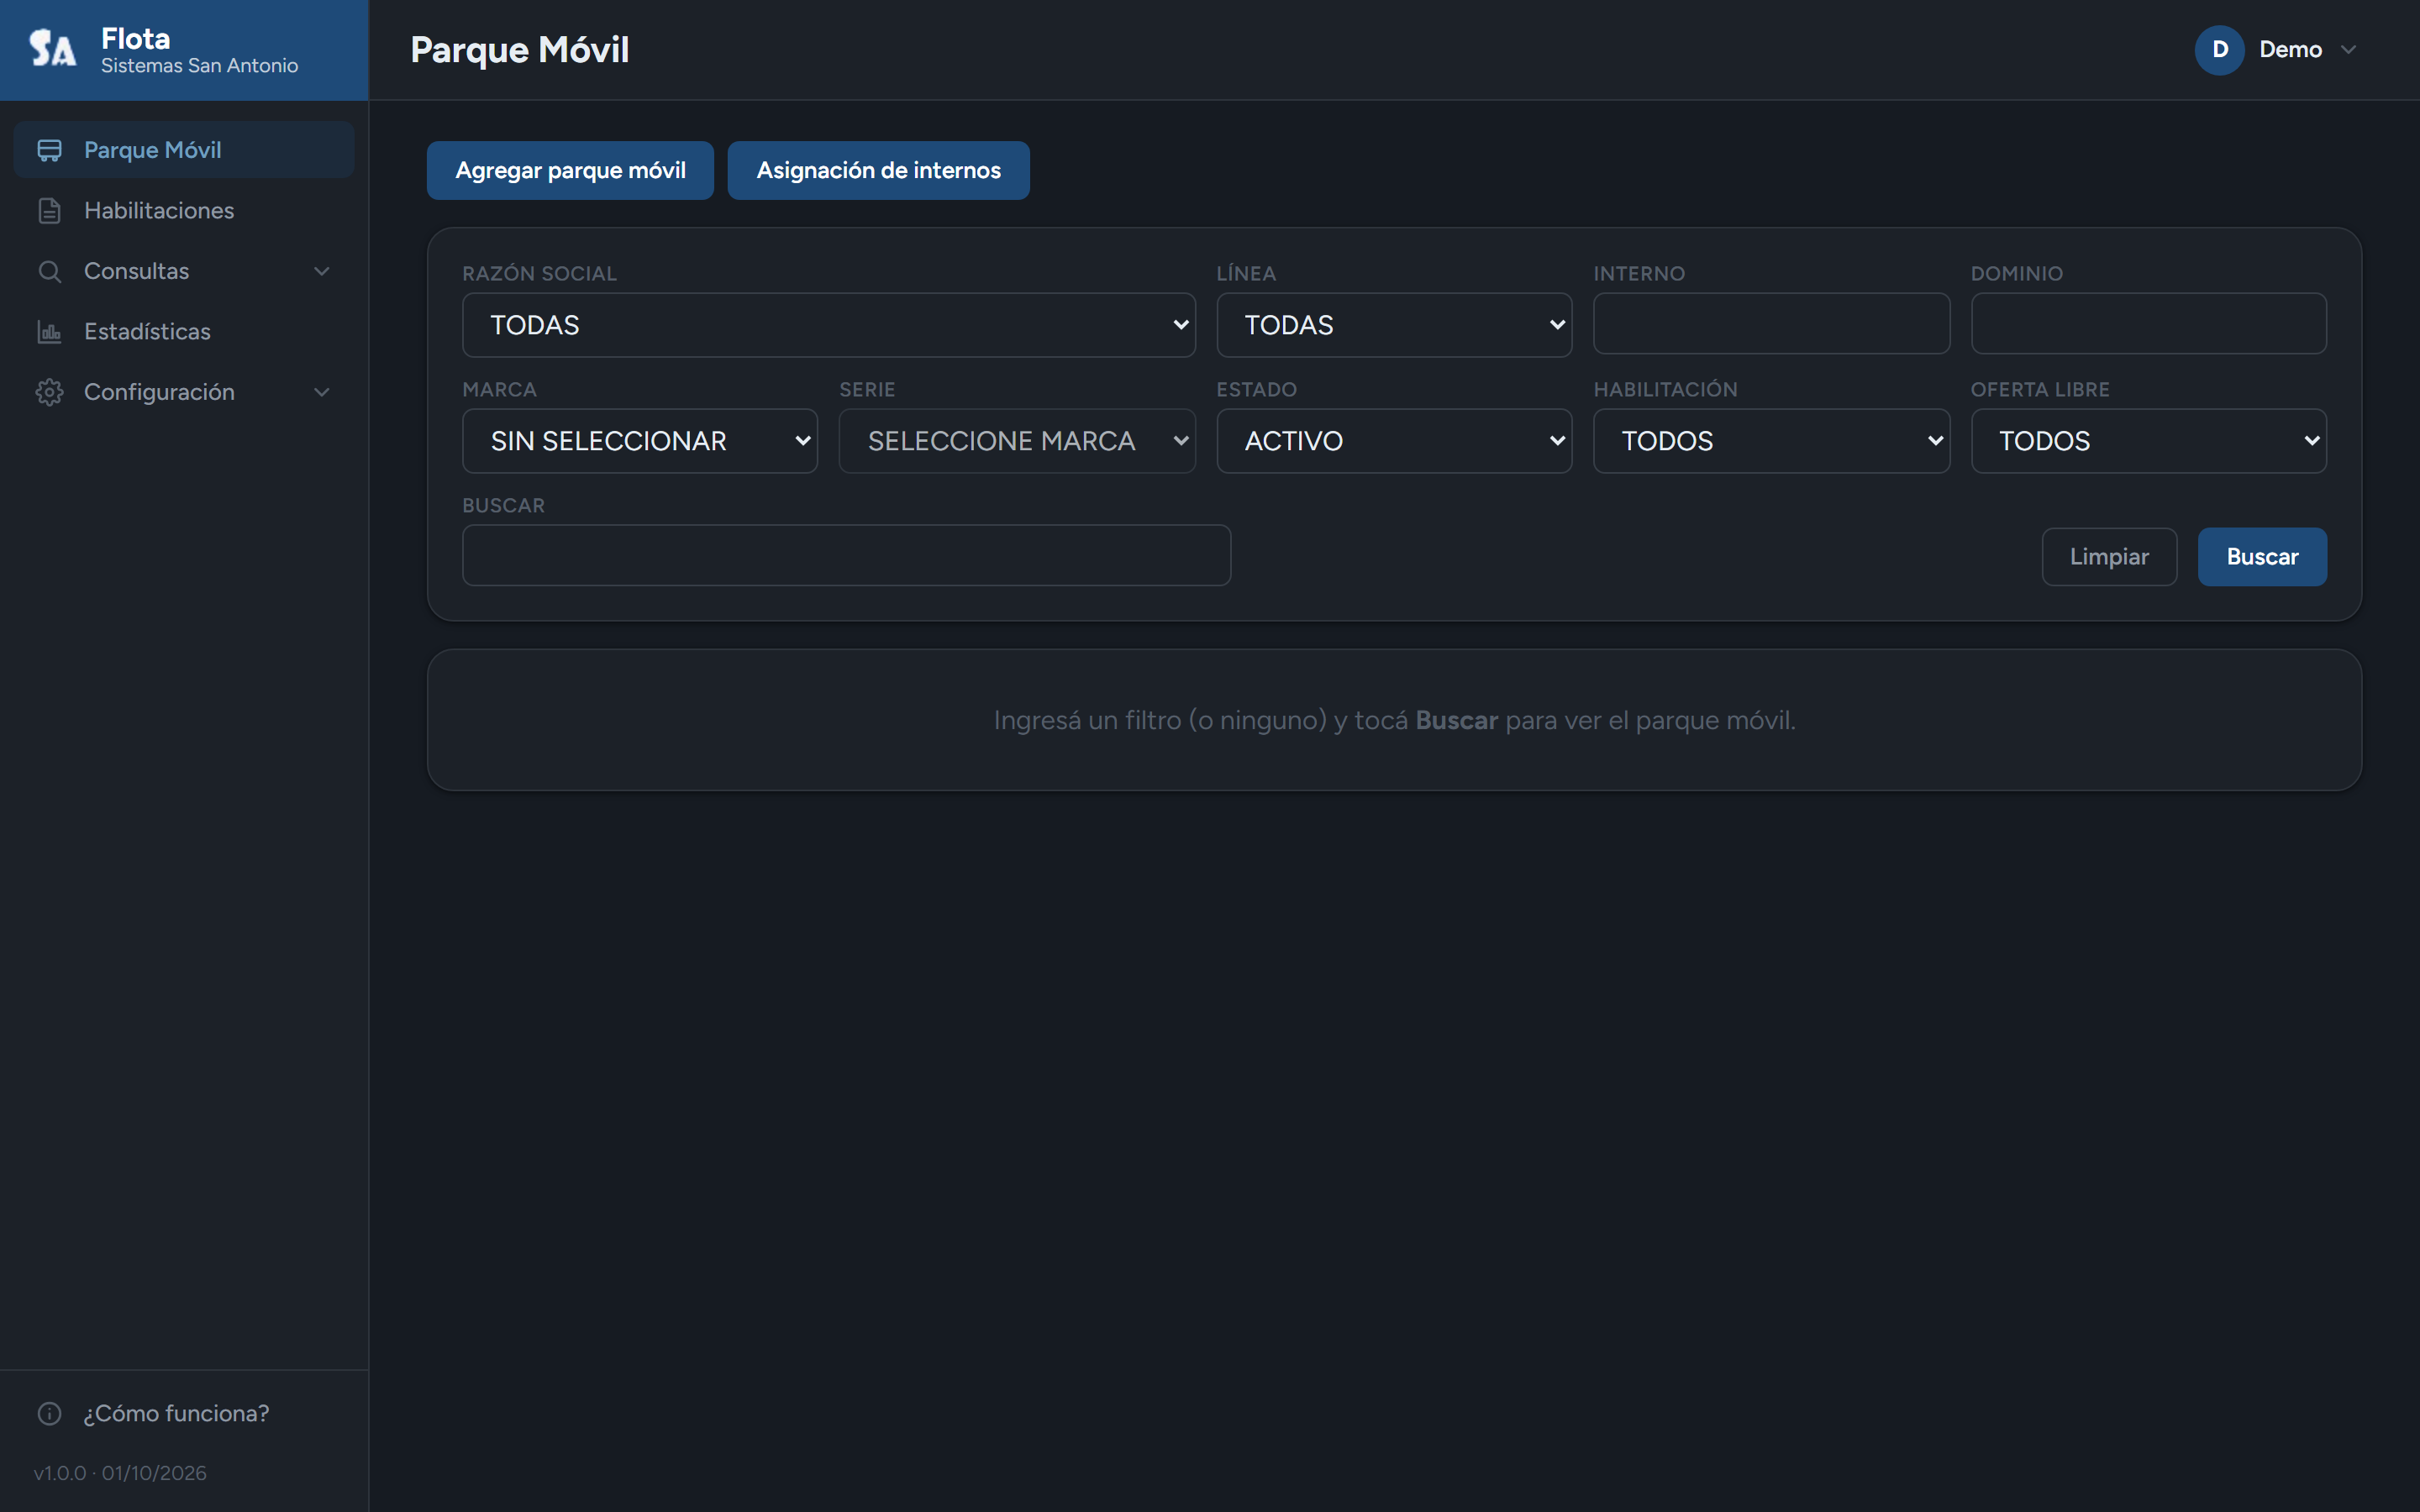Focus the Interno input field
The width and height of the screenshot is (2420, 1512).
1771,324
